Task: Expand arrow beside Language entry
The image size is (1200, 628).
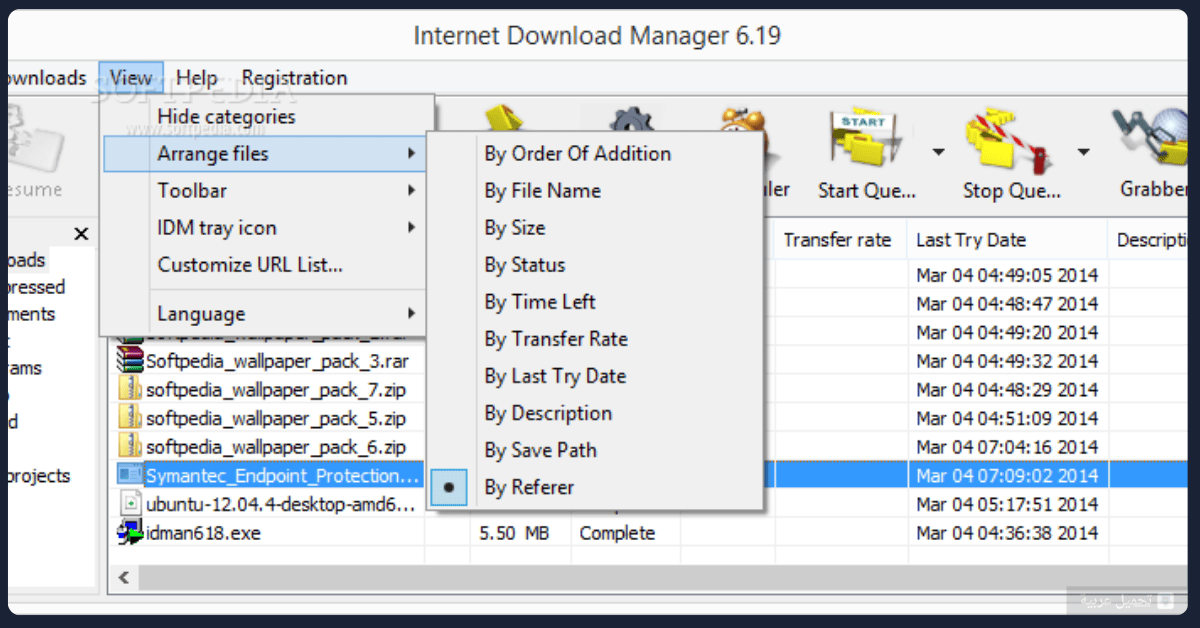Action: pyautogui.click(x=411, y=314)
